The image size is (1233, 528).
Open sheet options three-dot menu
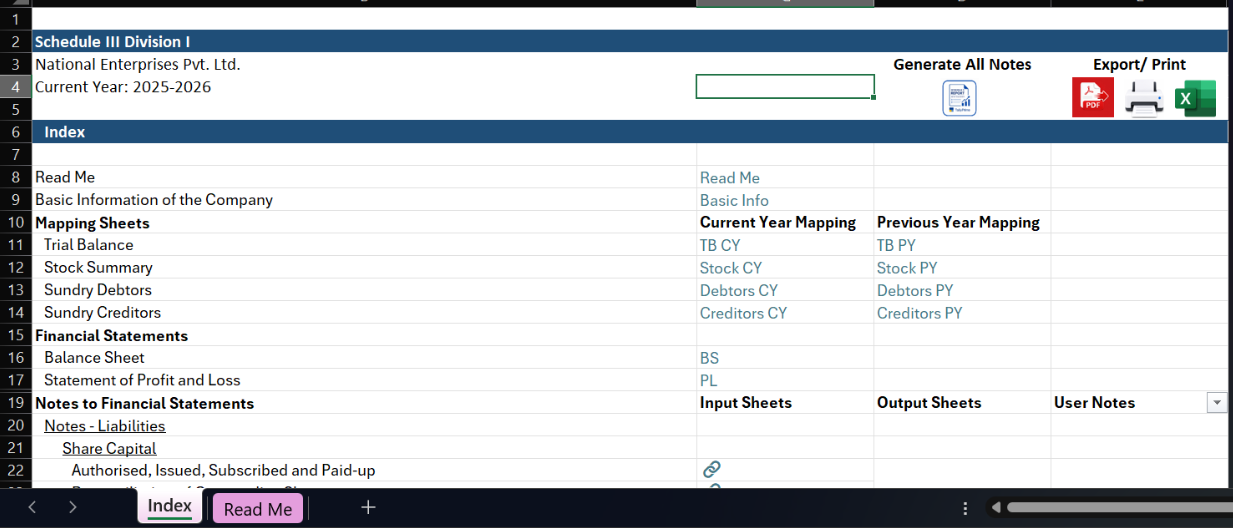point(964,508)
